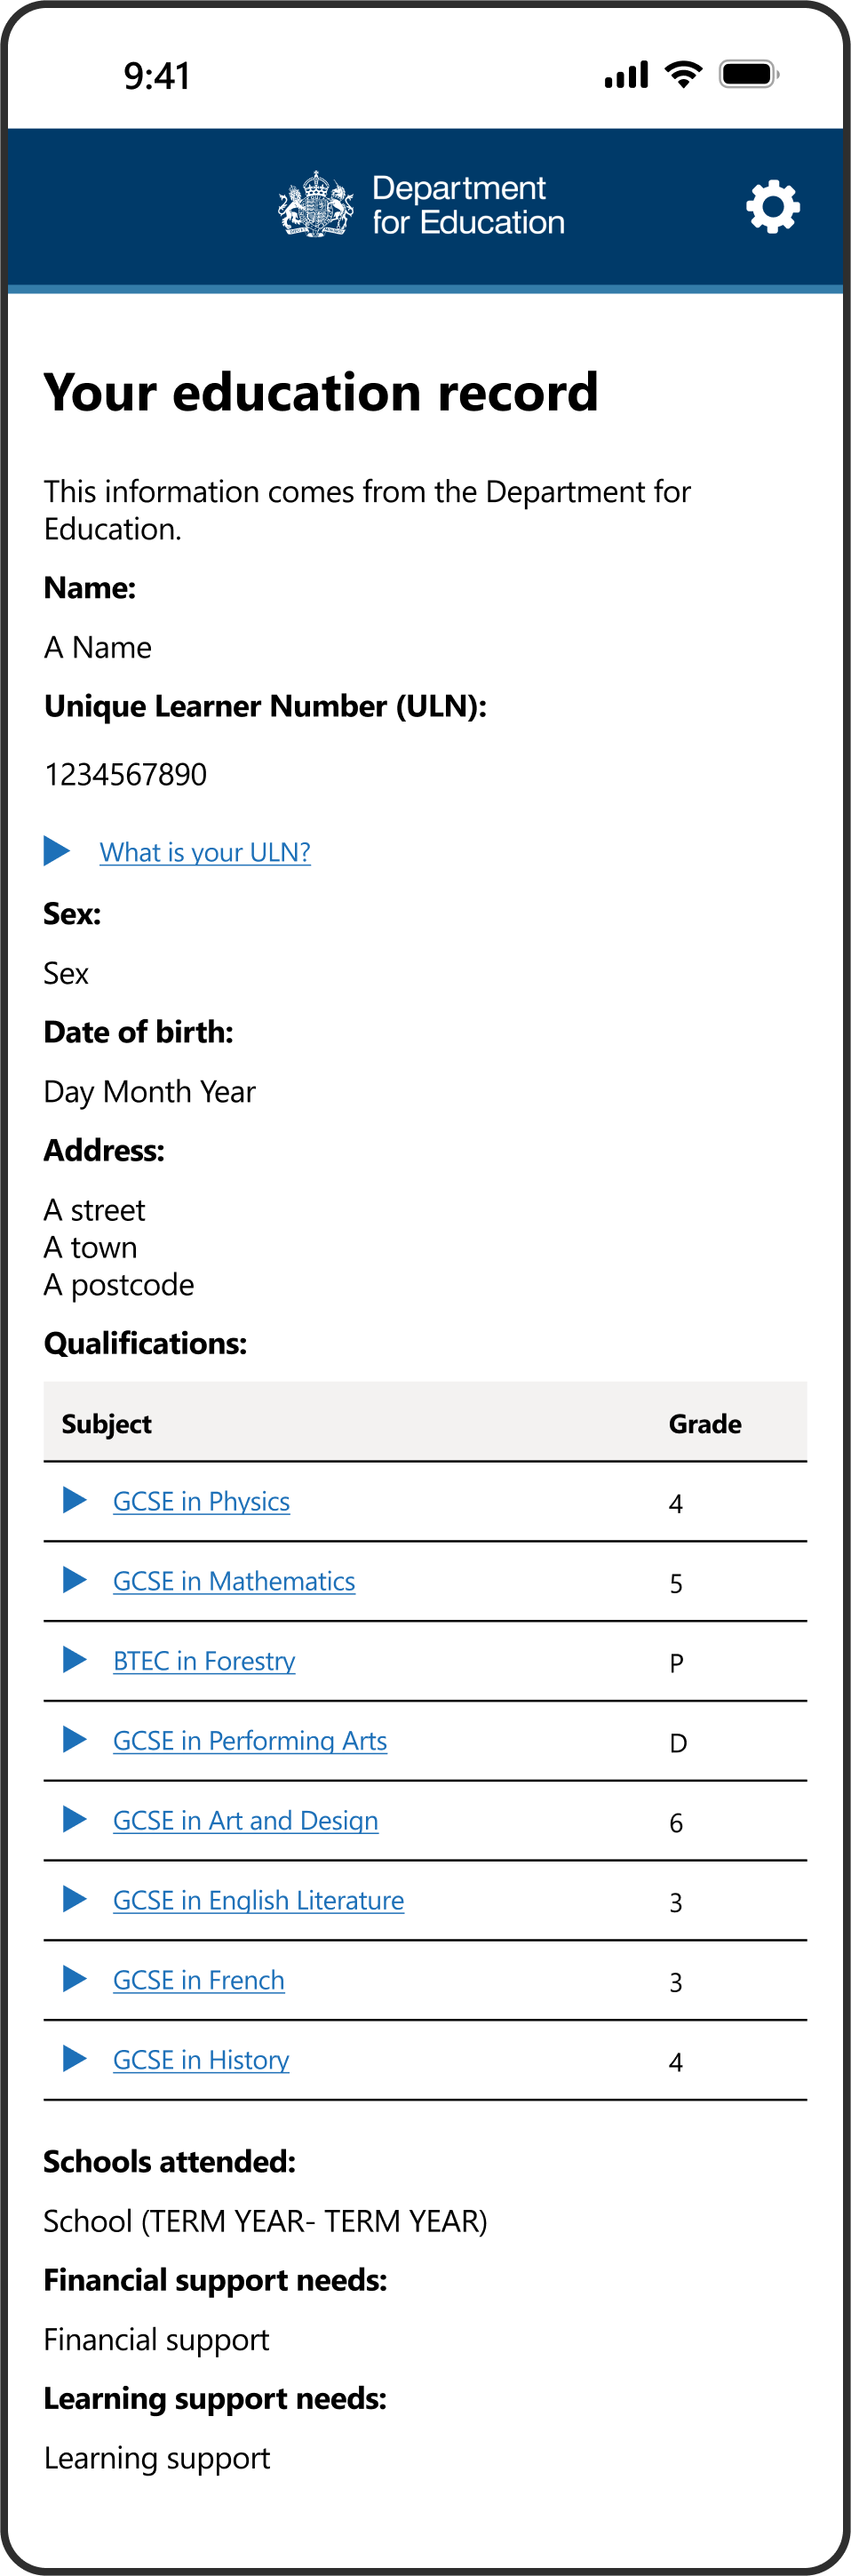Screen dimensions: 851x2576
Task: Open settings via the gear icon
Action: click(772, 207)
